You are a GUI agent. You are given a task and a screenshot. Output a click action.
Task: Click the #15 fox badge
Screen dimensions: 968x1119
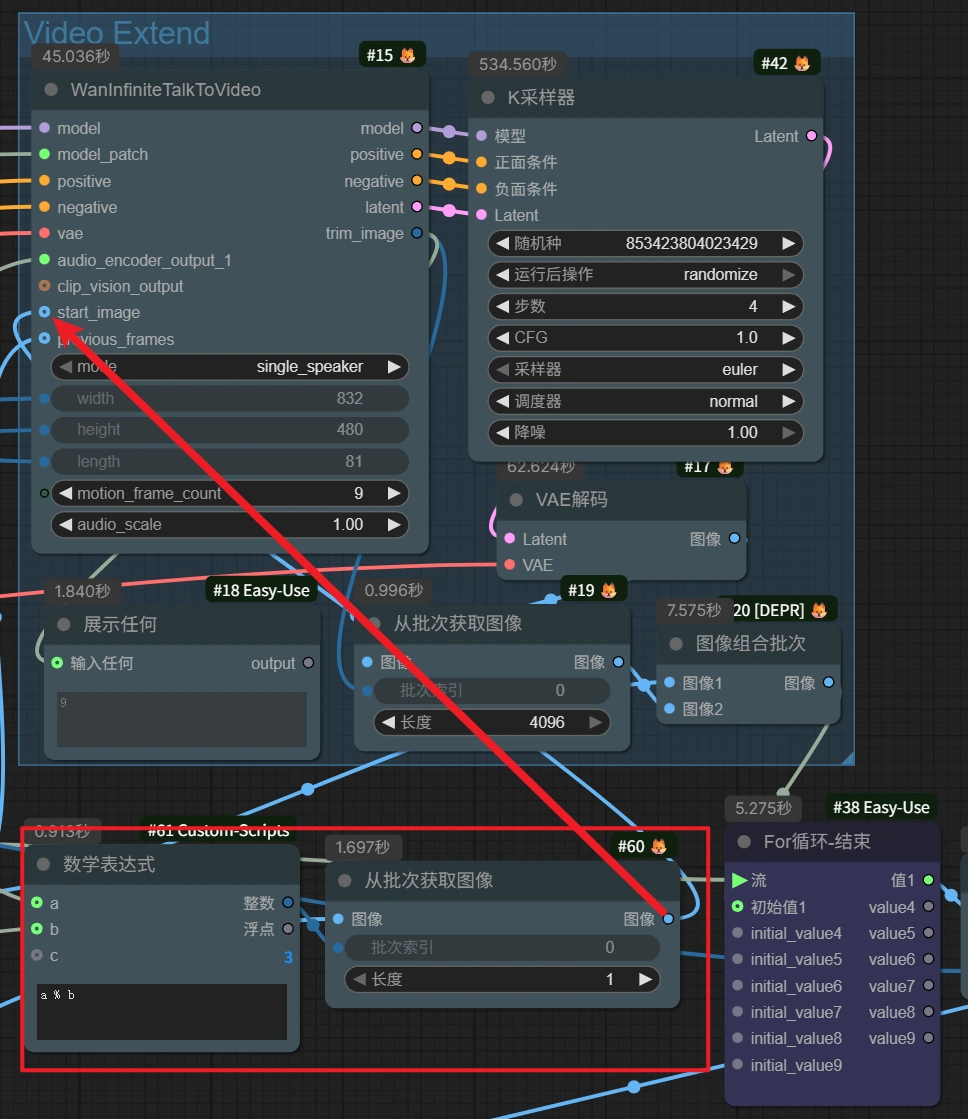coord(393,55)
